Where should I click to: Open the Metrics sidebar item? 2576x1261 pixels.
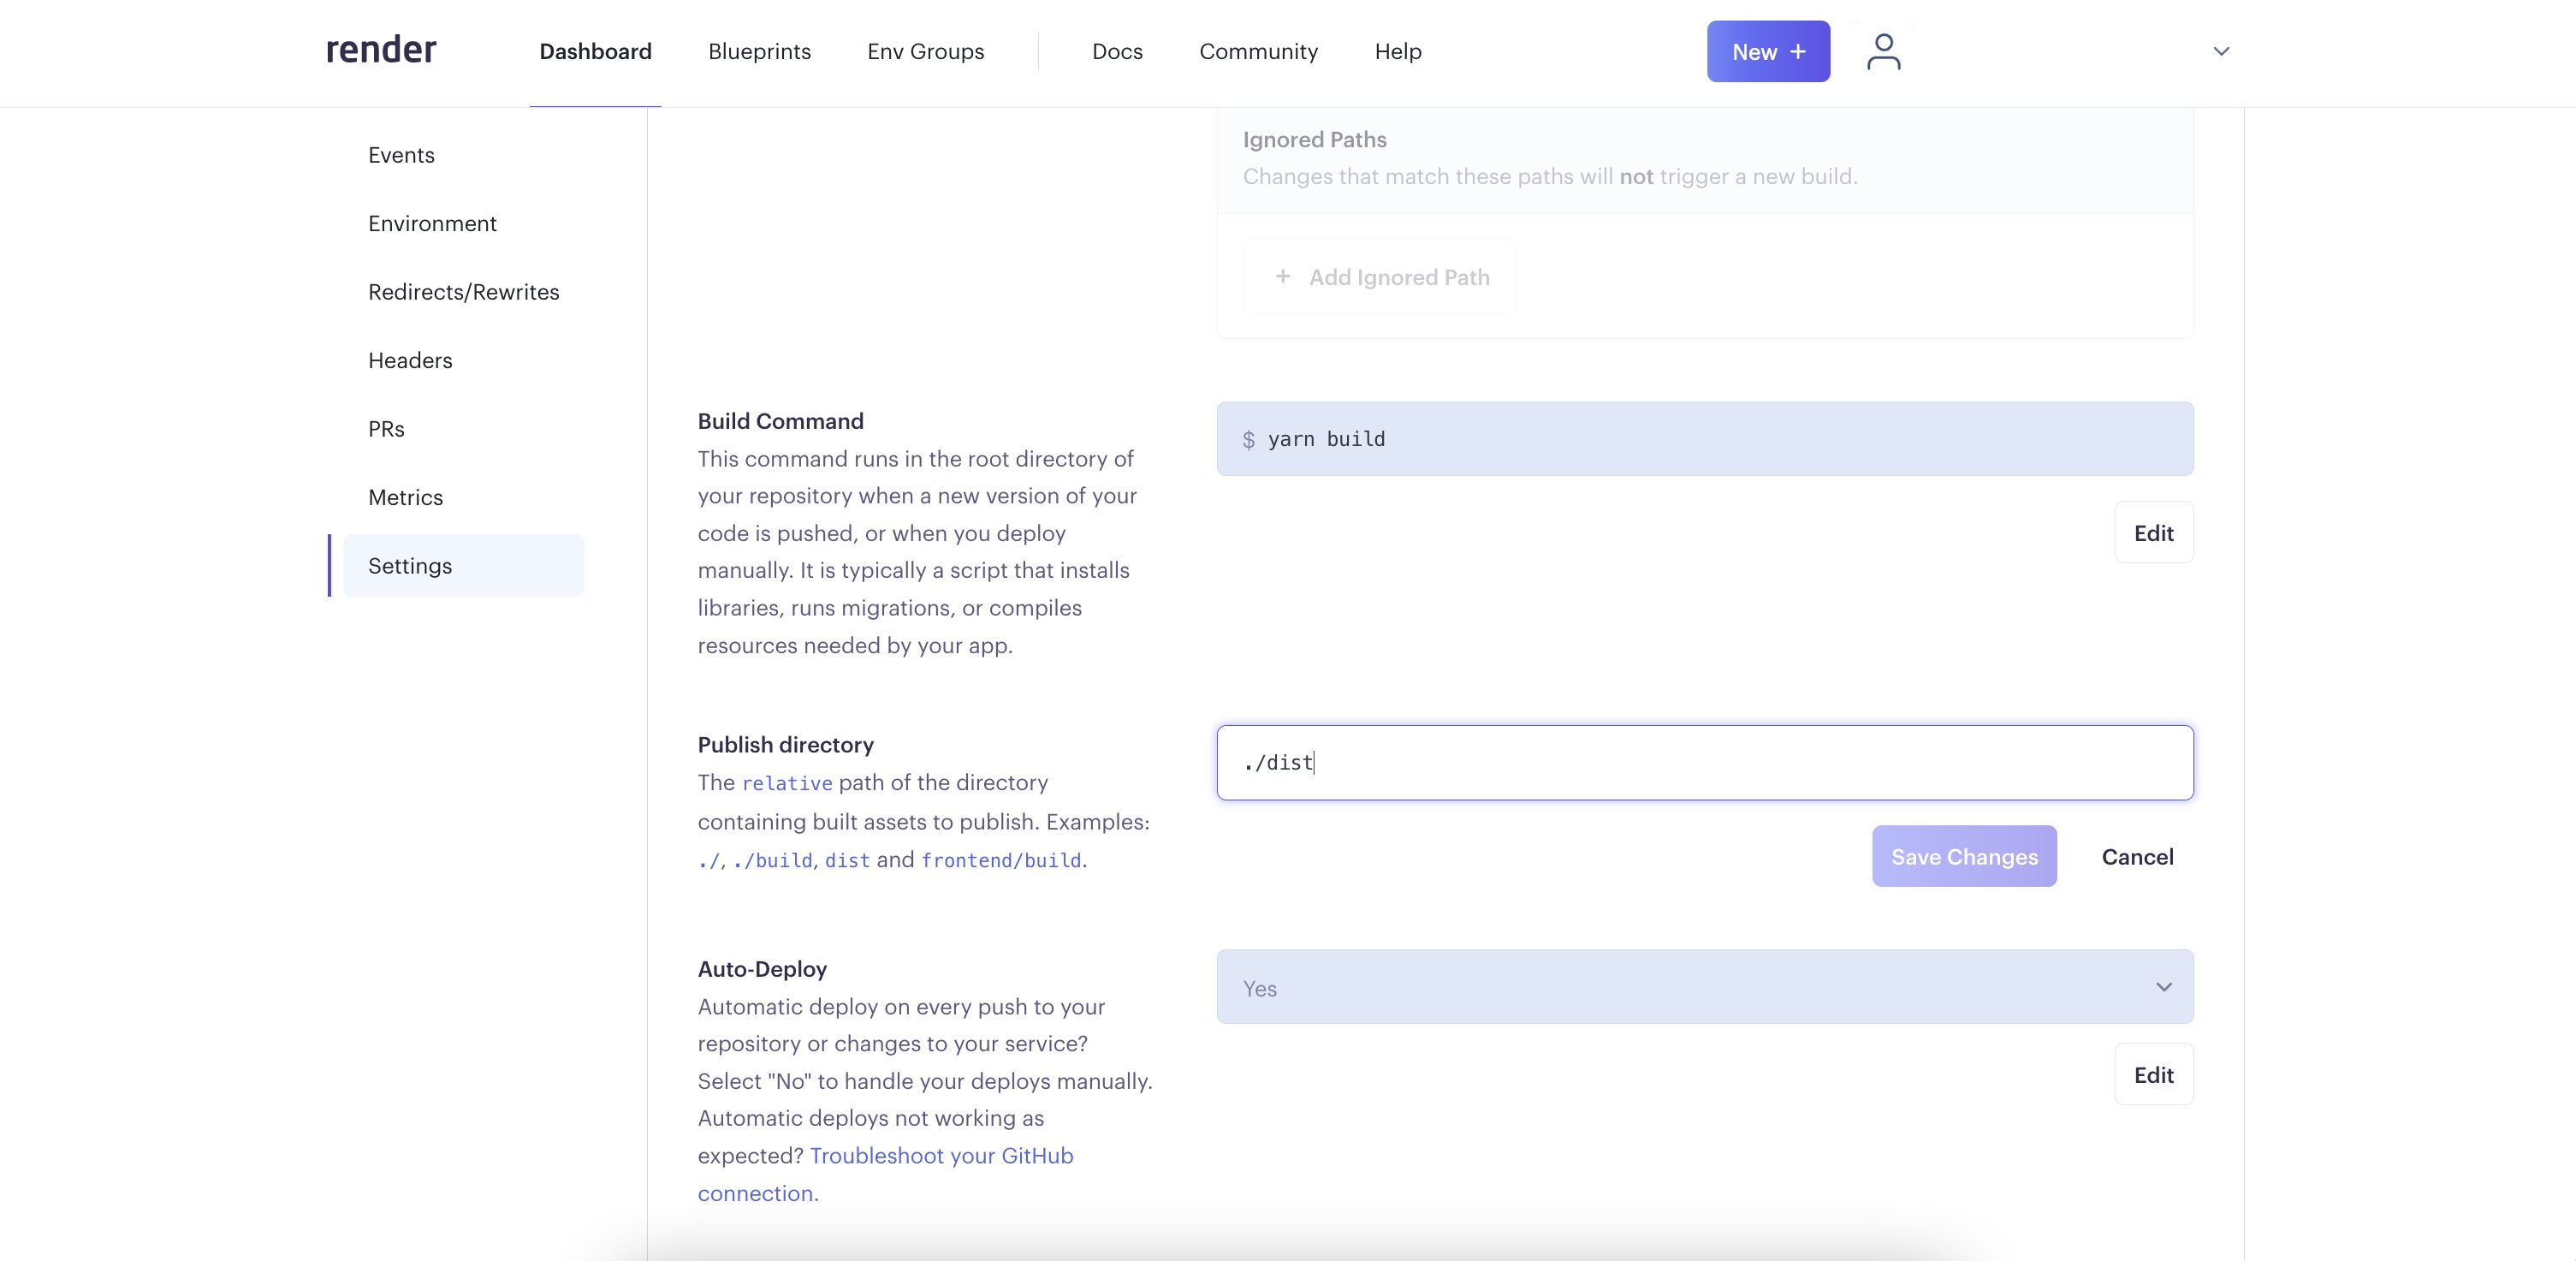[x=405, y=497]
